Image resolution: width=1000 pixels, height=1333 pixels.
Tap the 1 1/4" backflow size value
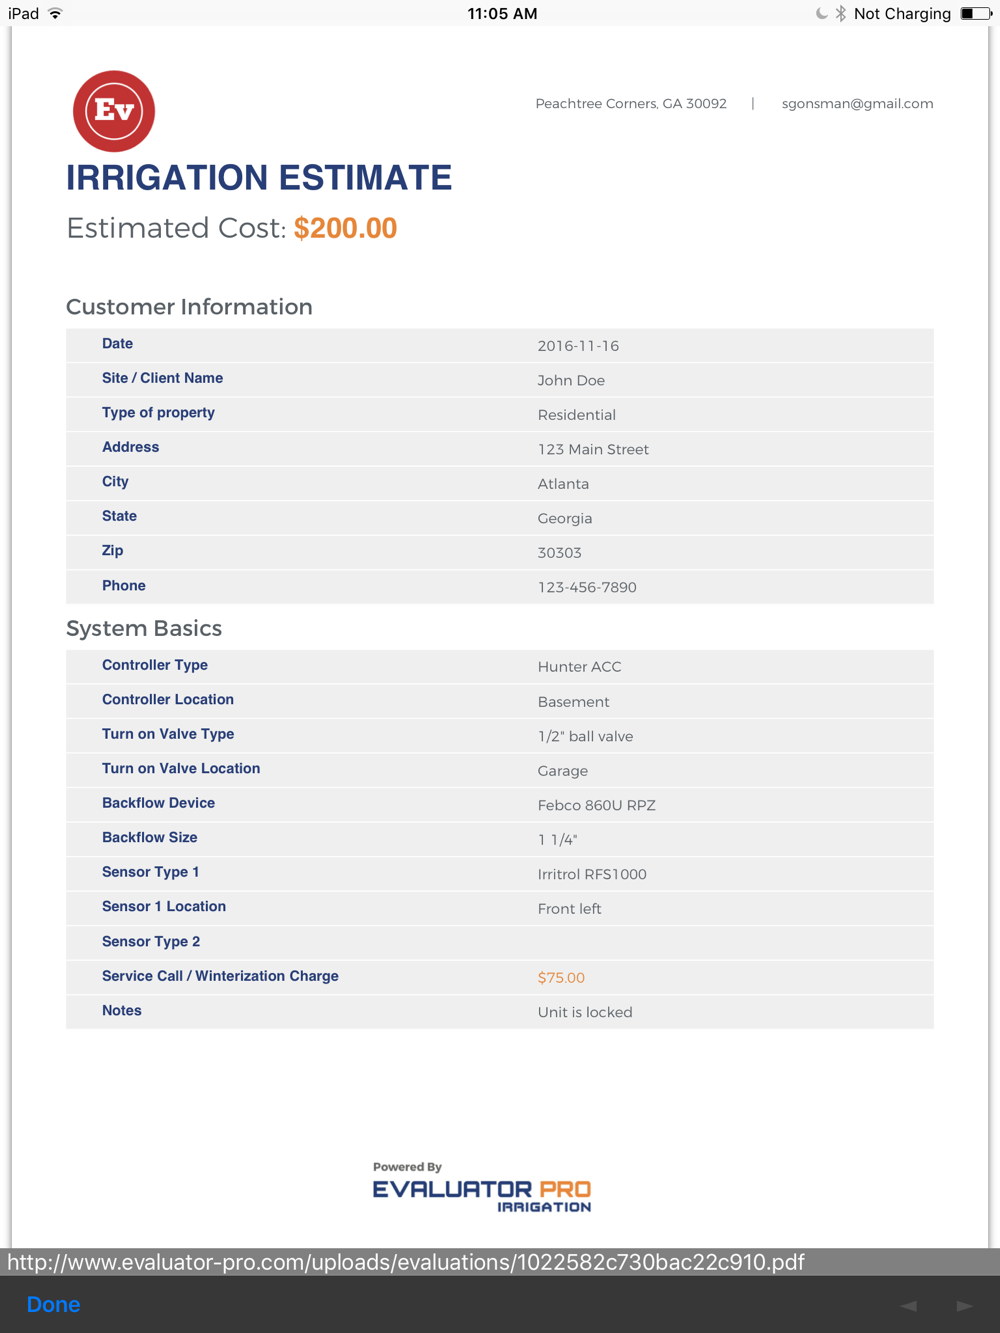point(557,840)
